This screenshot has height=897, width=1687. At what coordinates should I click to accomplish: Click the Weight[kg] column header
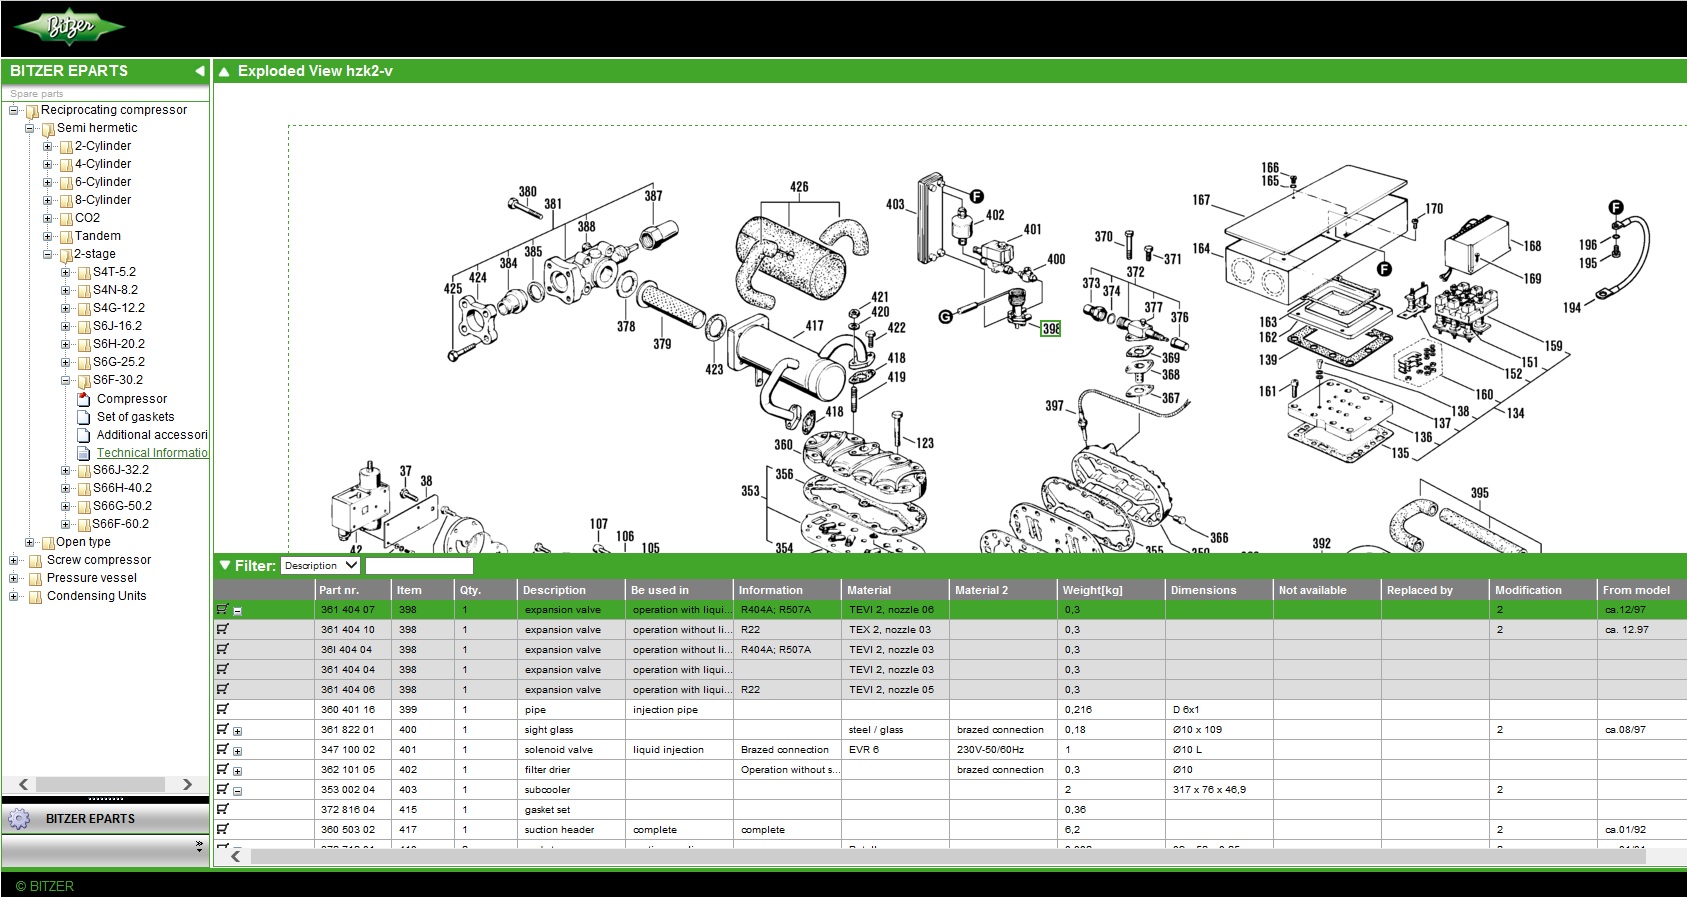tap(1111, 590)
